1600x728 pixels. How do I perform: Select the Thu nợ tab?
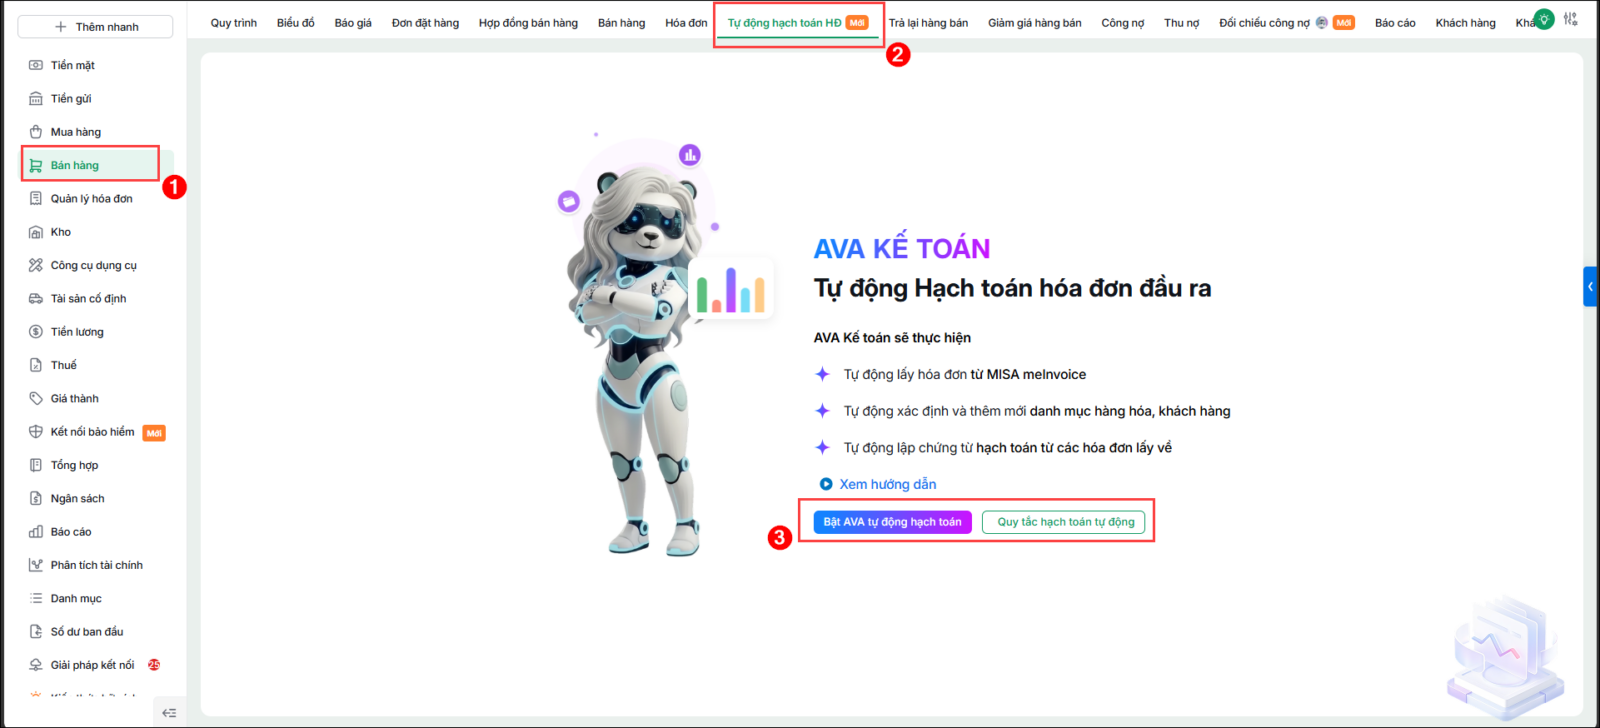(x=1182, y=23)
